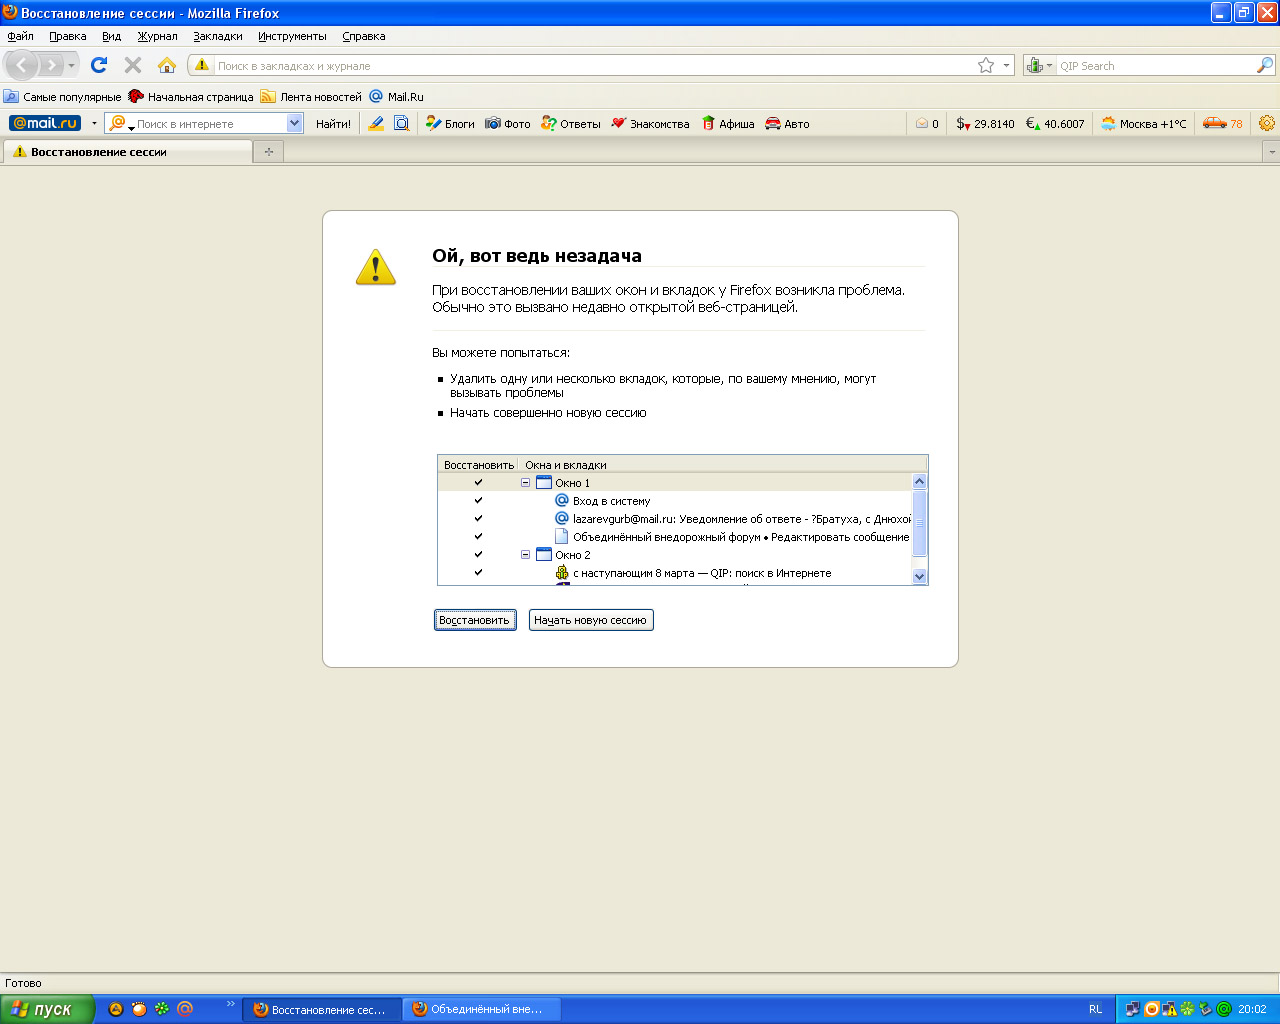Click the session list scrollbar down arrow

coord(919,576)
